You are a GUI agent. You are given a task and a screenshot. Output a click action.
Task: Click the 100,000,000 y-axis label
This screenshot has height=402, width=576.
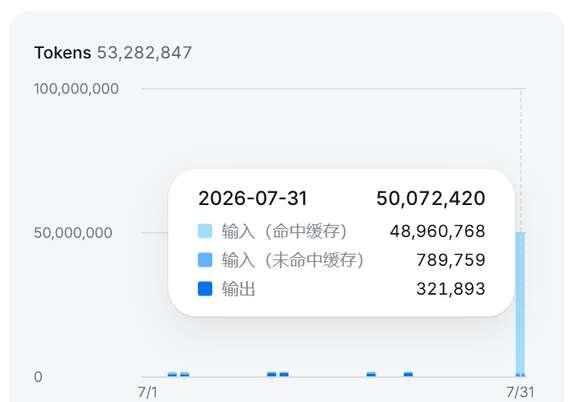coord(76,89)
